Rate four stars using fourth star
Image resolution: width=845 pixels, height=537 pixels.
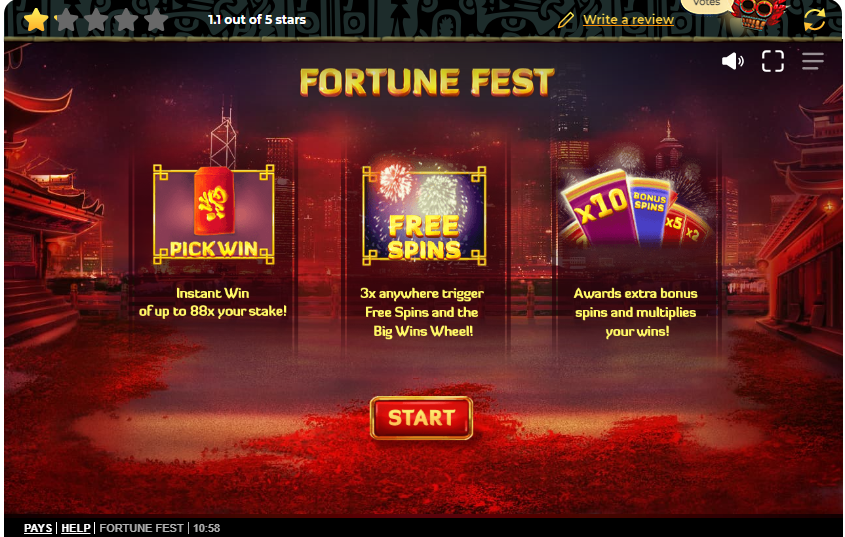[x=126, y=20]
